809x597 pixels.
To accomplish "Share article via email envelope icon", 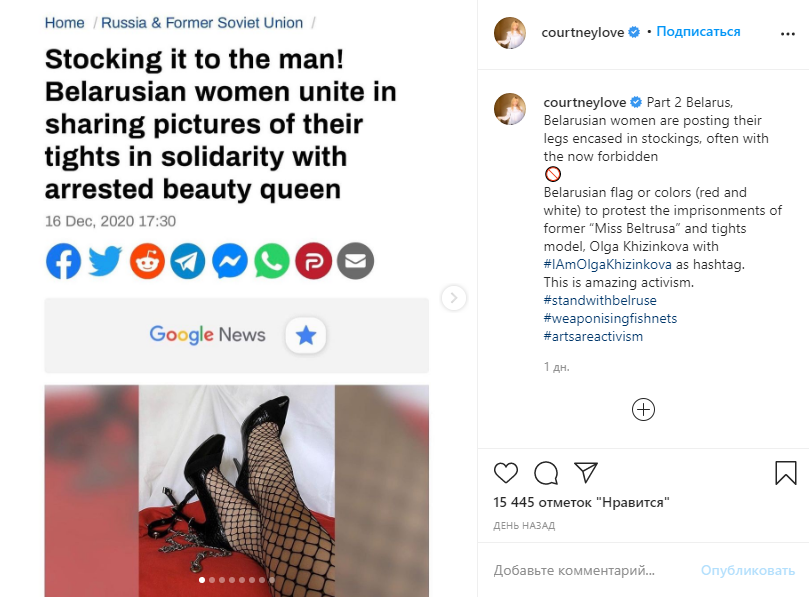I will tap(355, 261).
